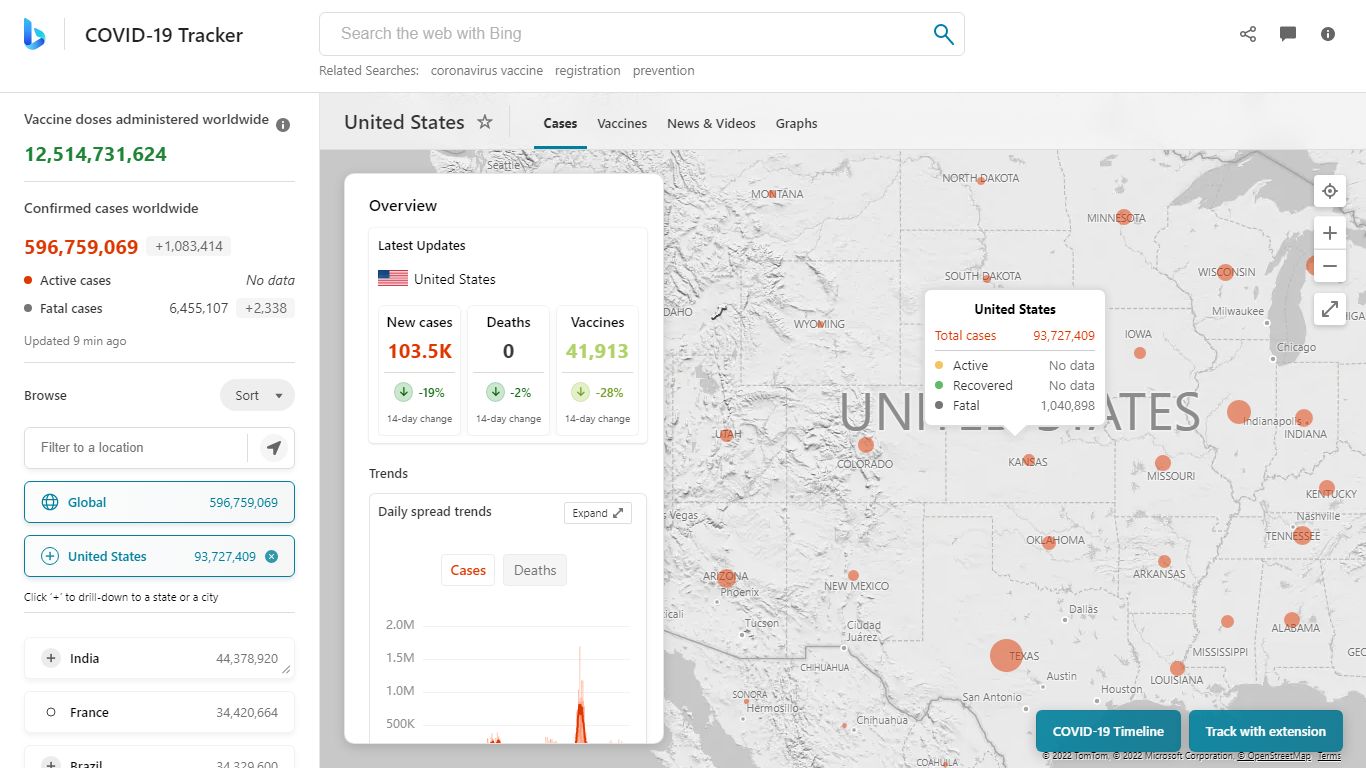Open OpenStreetMap attribution link

click(x=1273, y=757)
